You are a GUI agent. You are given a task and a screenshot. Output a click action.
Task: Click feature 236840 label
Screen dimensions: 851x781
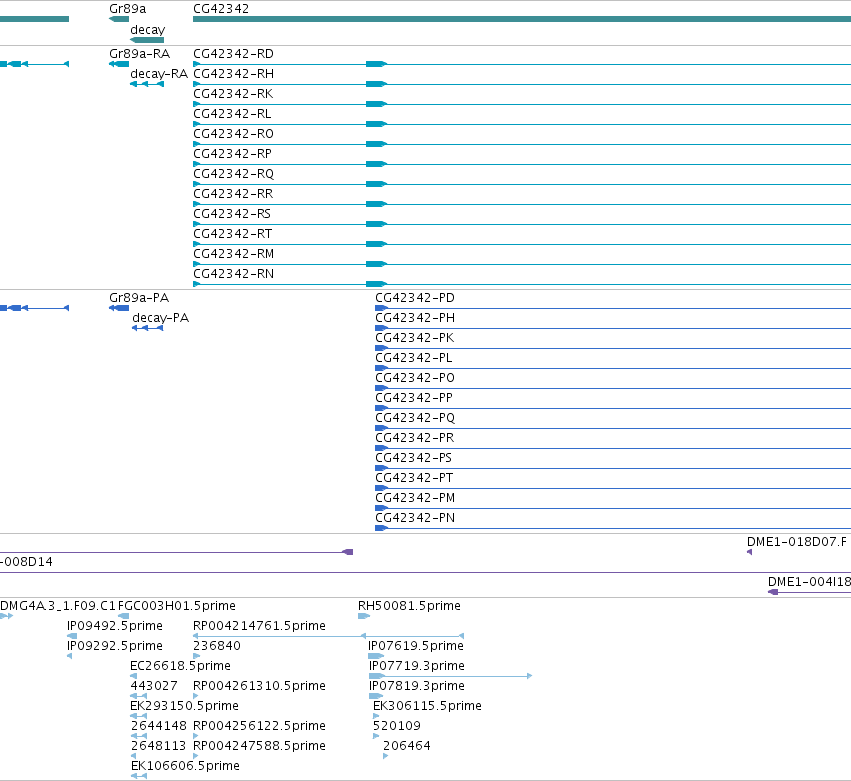[217, 646]
